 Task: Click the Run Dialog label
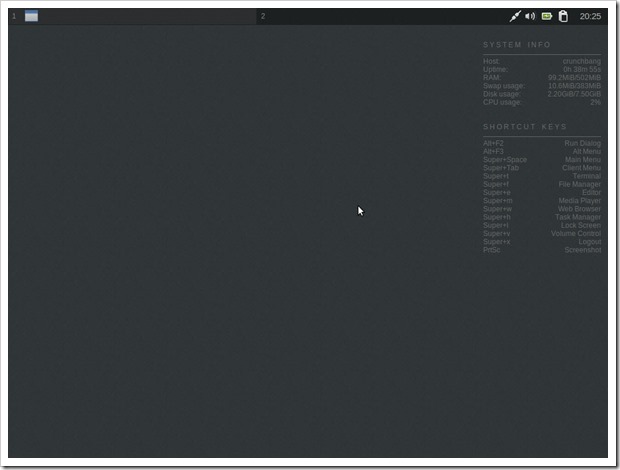[582, 143]
